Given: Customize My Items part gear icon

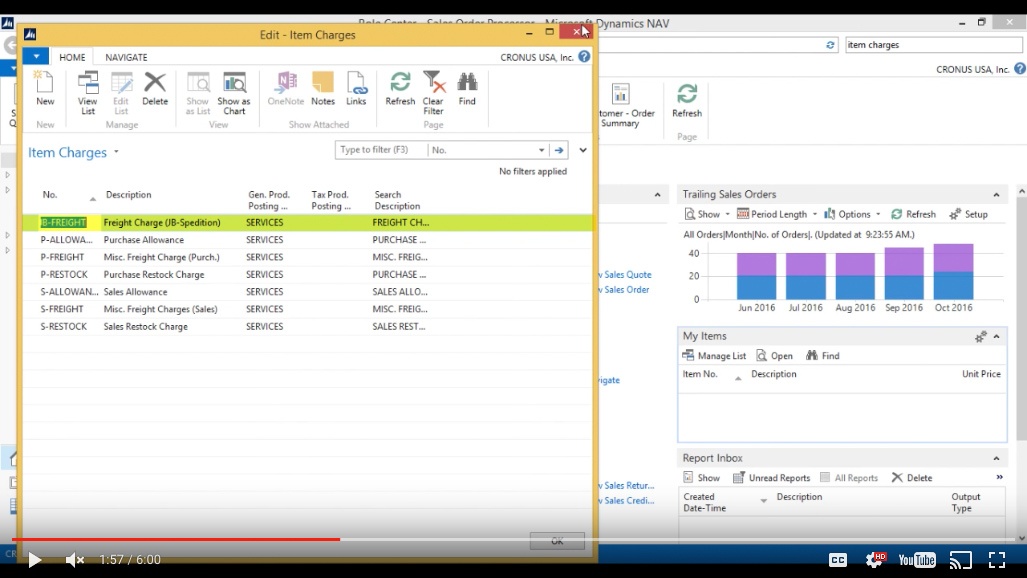Looking at the screenshot, I should (980, 337).
